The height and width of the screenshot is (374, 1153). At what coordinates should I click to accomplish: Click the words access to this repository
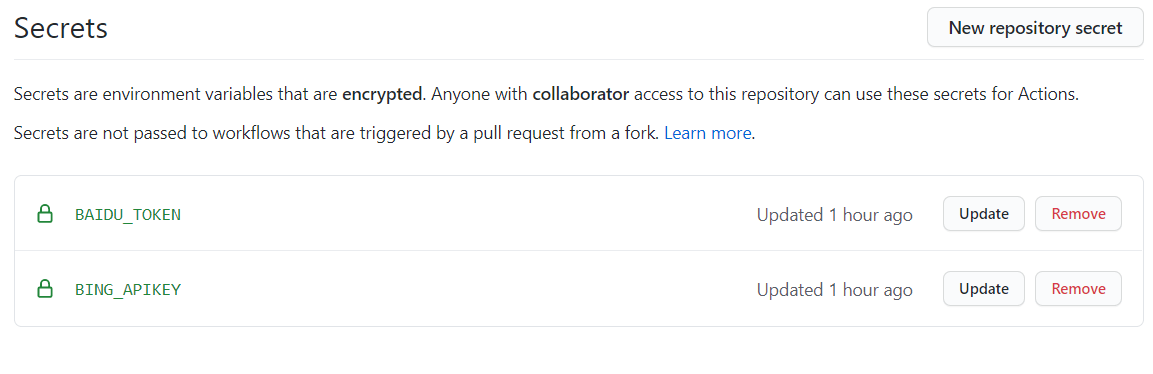716,95
